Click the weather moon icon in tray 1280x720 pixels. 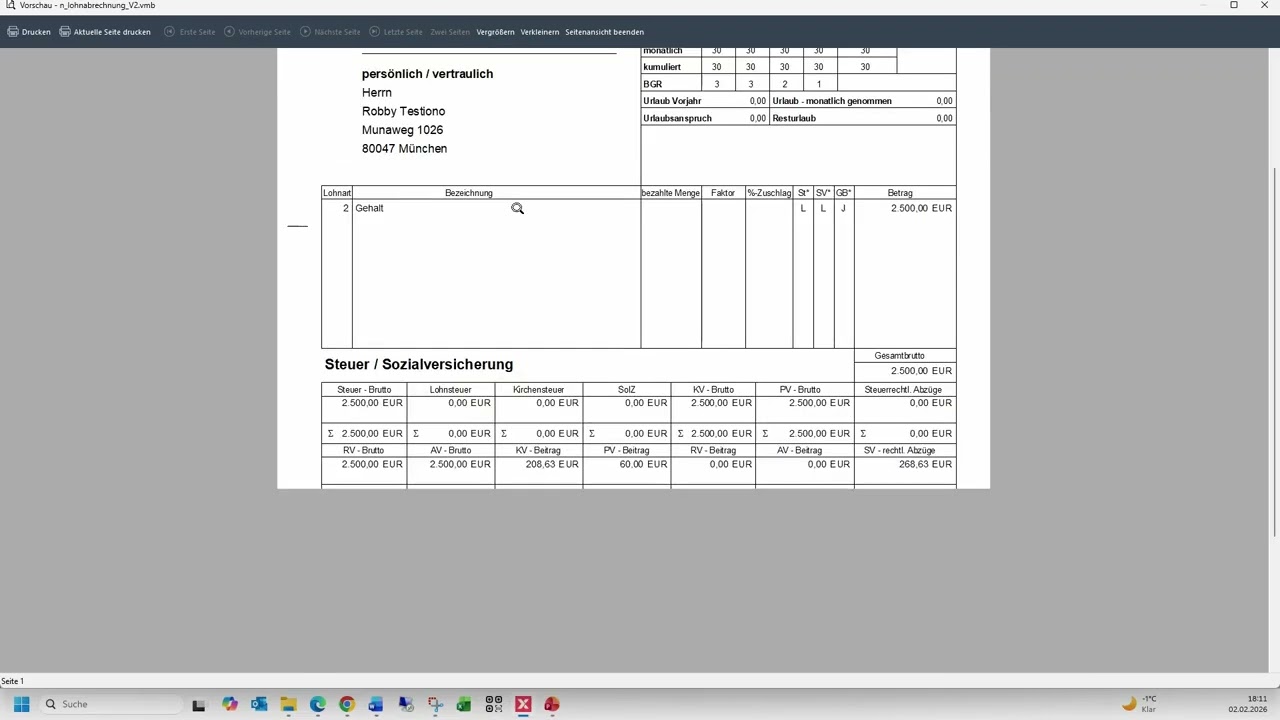coord(1130,704)
